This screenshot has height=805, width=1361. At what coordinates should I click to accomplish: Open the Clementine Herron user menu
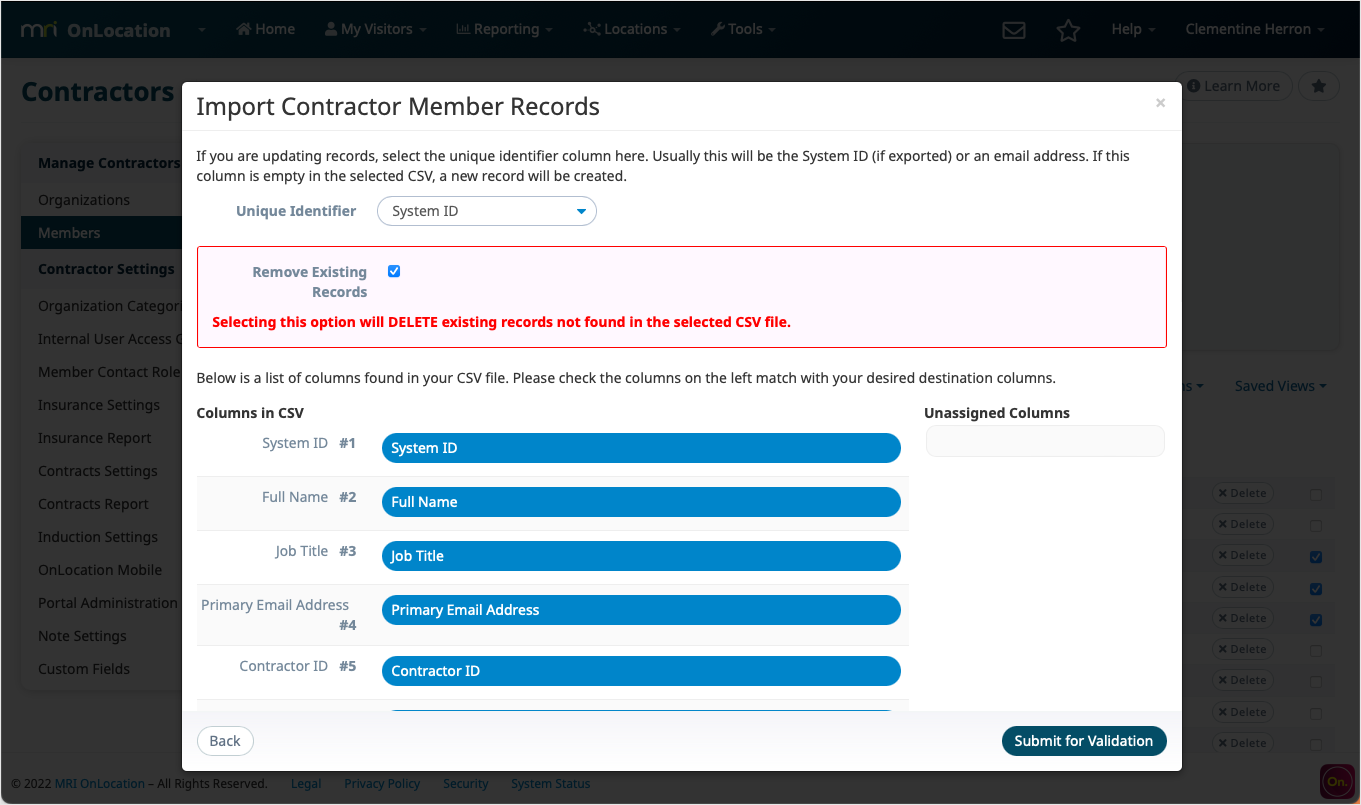click(1255, 29)
